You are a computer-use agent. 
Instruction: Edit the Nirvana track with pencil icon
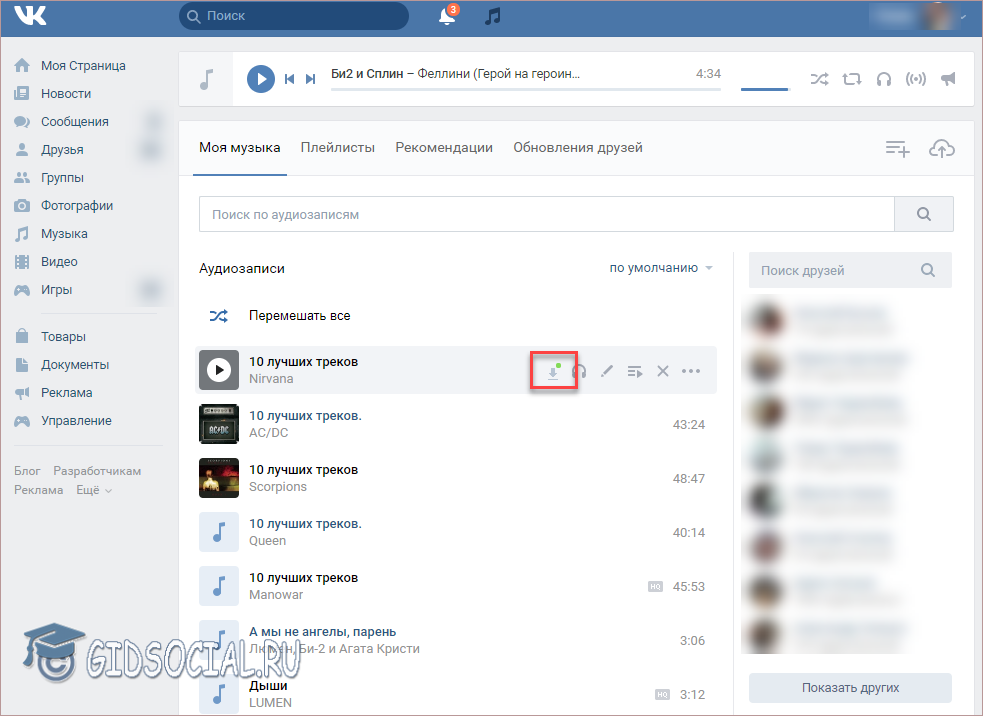tap(607, 371)
